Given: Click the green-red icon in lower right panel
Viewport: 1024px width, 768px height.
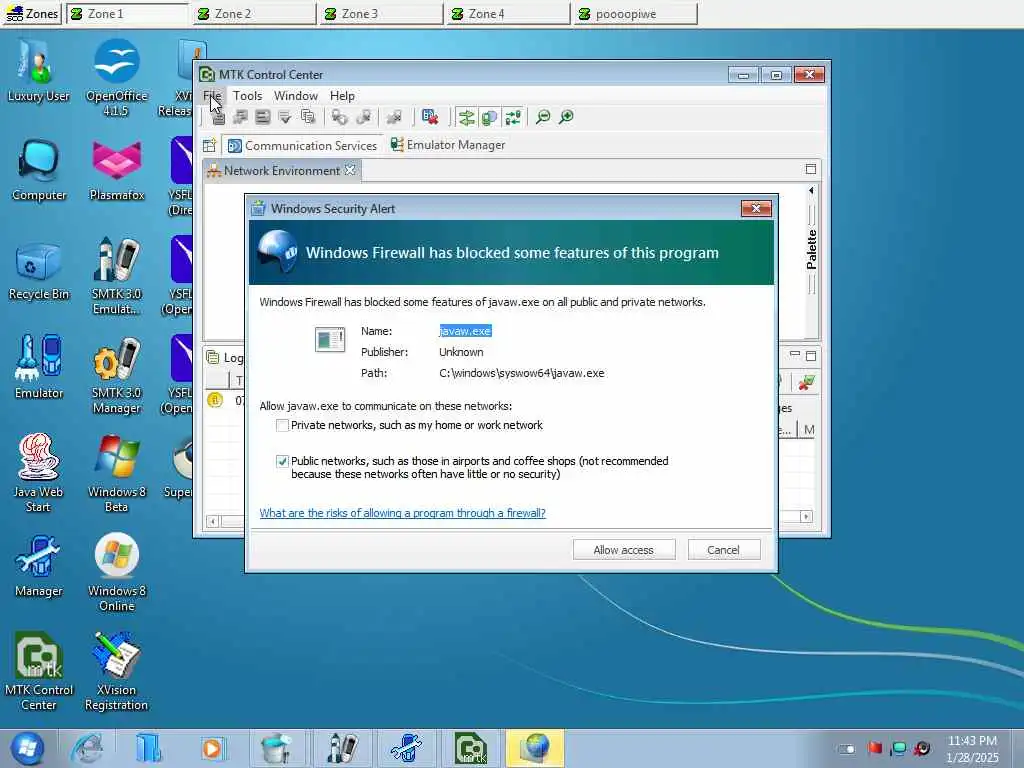Looking at the screenshot, I should tap(807, 383).
